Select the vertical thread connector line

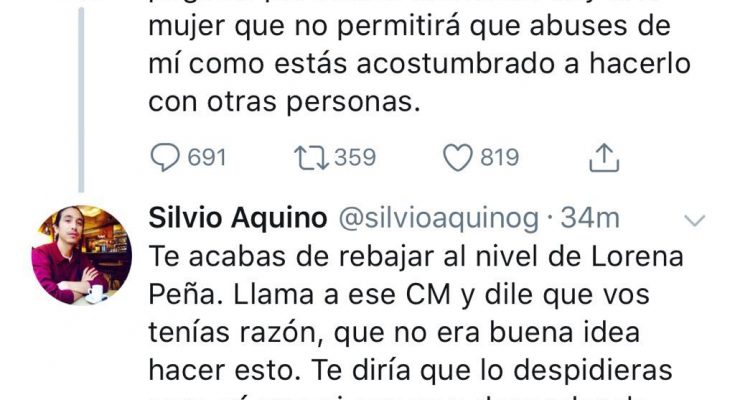[x=82, y=99]
